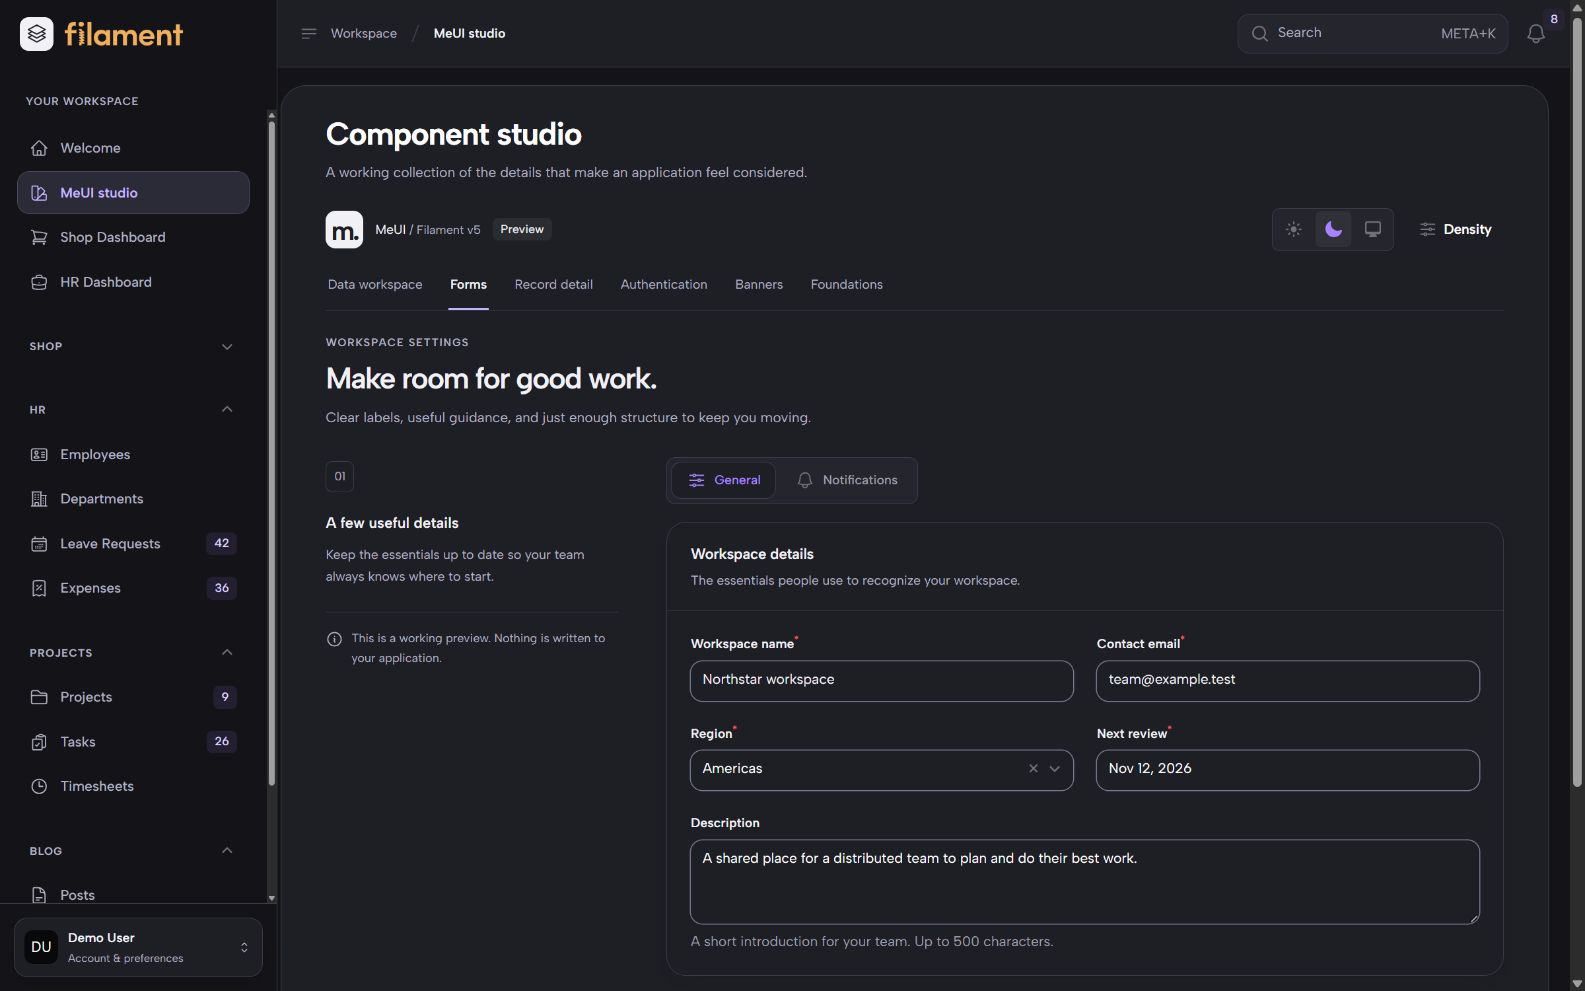Select the General settings tab
Viewport: 1585px width, 991px height.
tap(724, 480)
